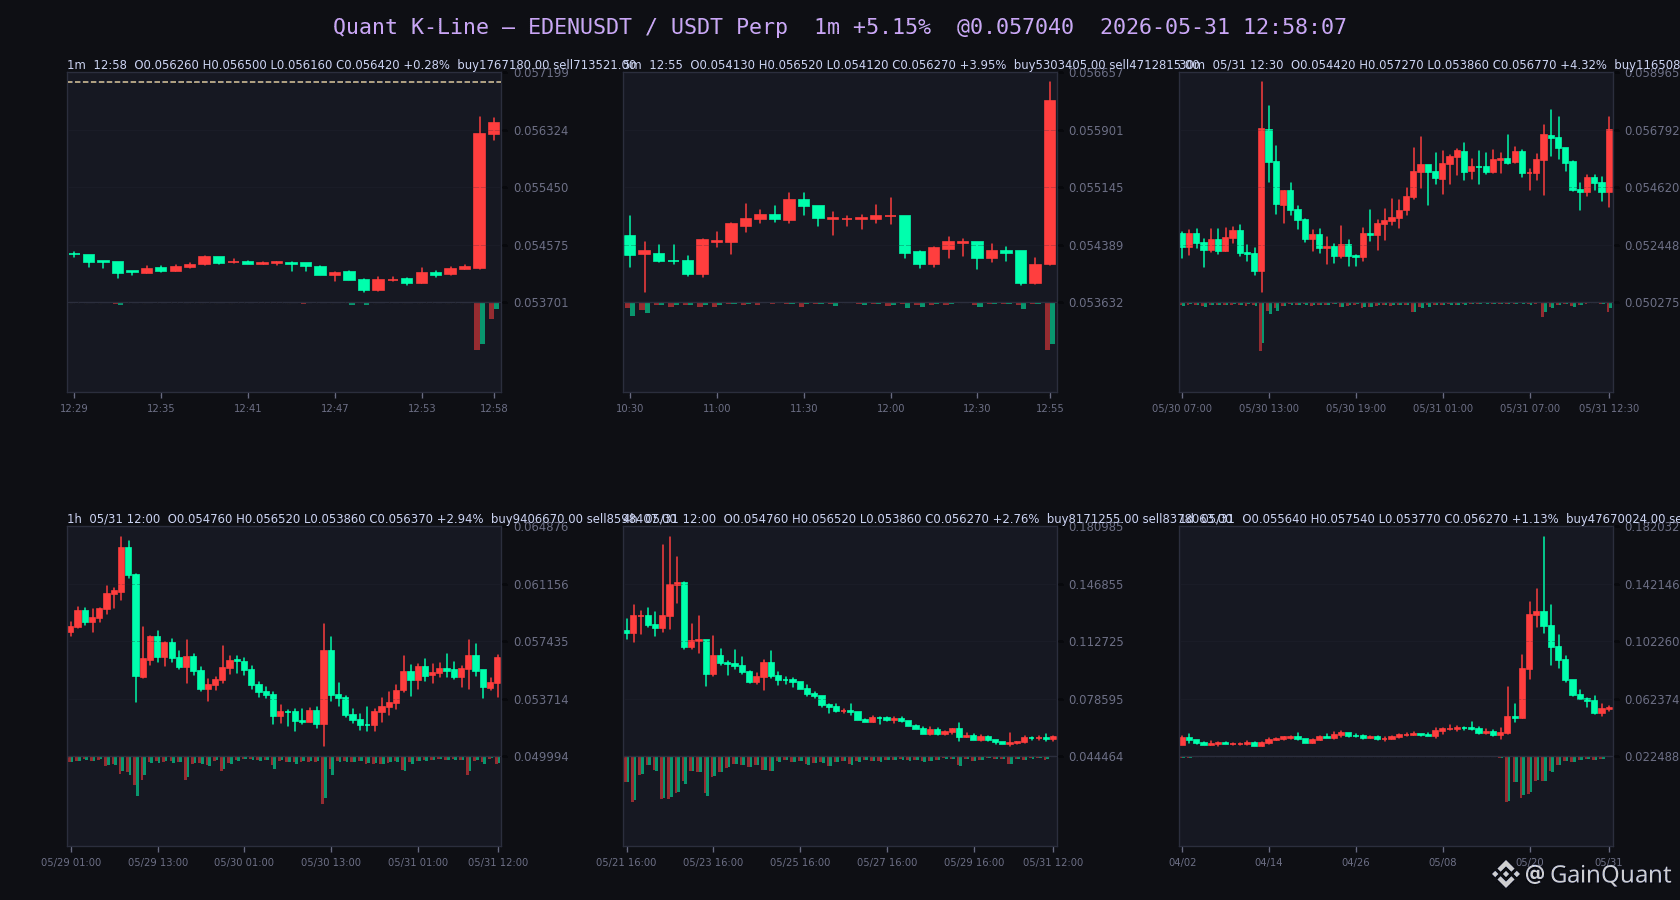Viewport: 1680px width, 900px height.
Task: Click the "05/08" date axis label
Action: click(1443, 862)
